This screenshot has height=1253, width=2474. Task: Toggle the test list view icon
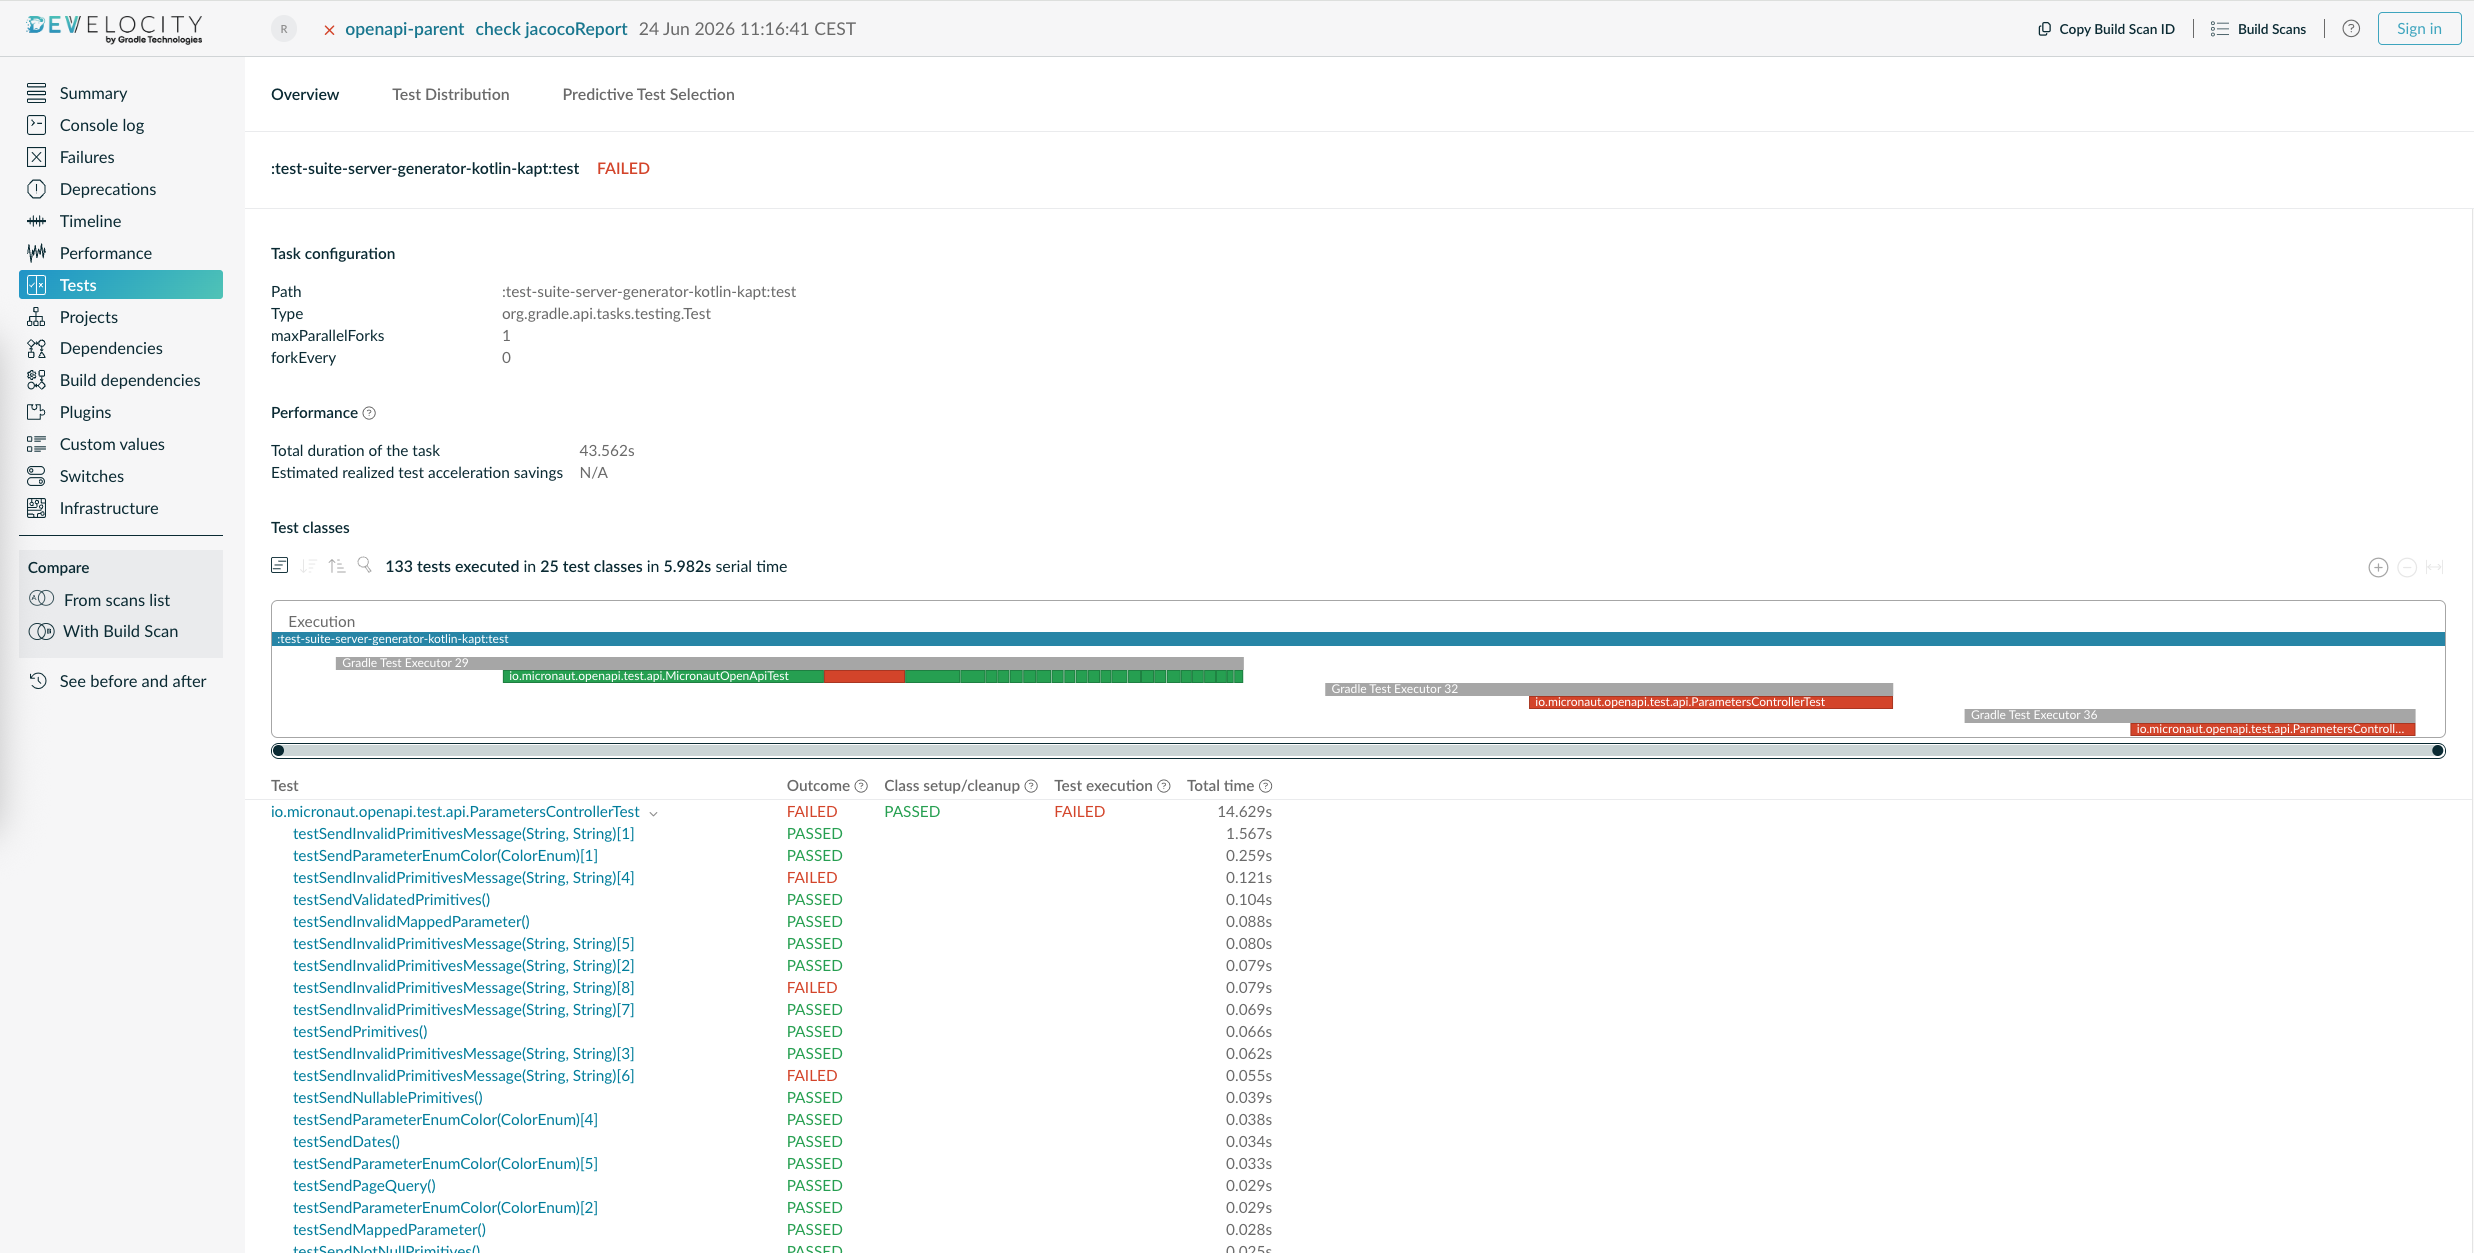tap(280, 566)
